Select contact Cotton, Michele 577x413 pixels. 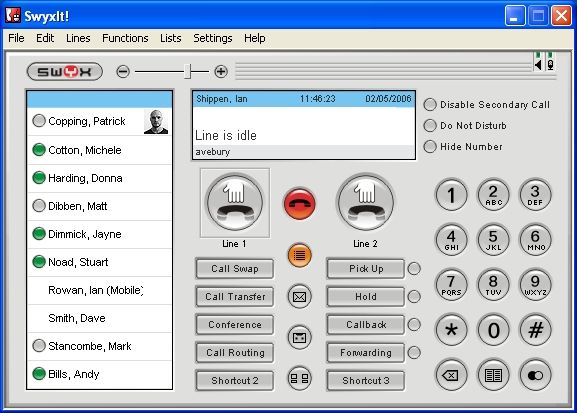pyautogui.click(x=100, y=150)
